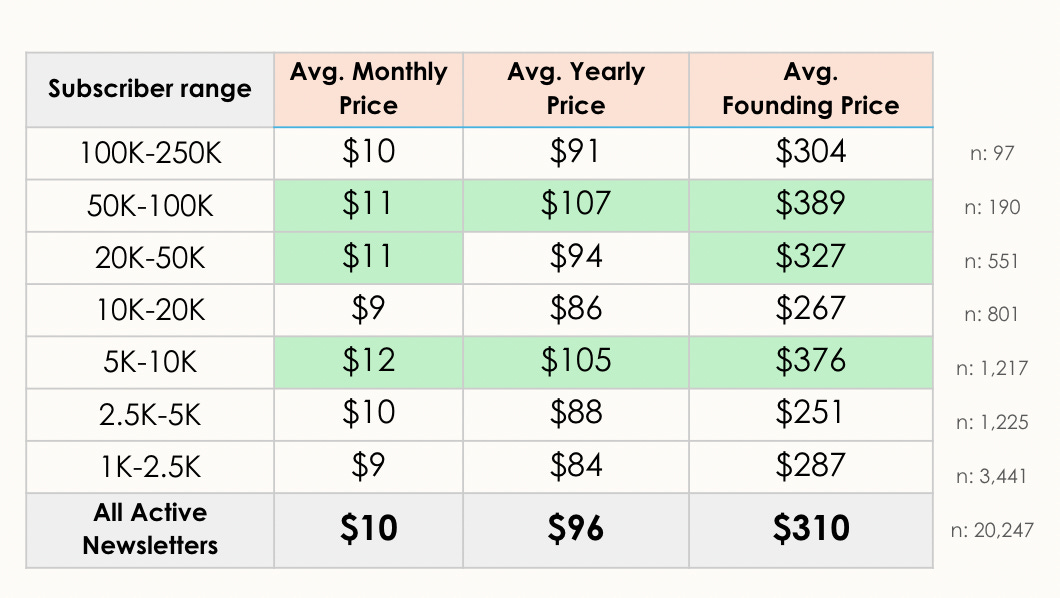Image resolution: width=1060 pixels, height=598 pixels.
Task: Click the n: 20,247 sample size label
Action: pos(992,530)
